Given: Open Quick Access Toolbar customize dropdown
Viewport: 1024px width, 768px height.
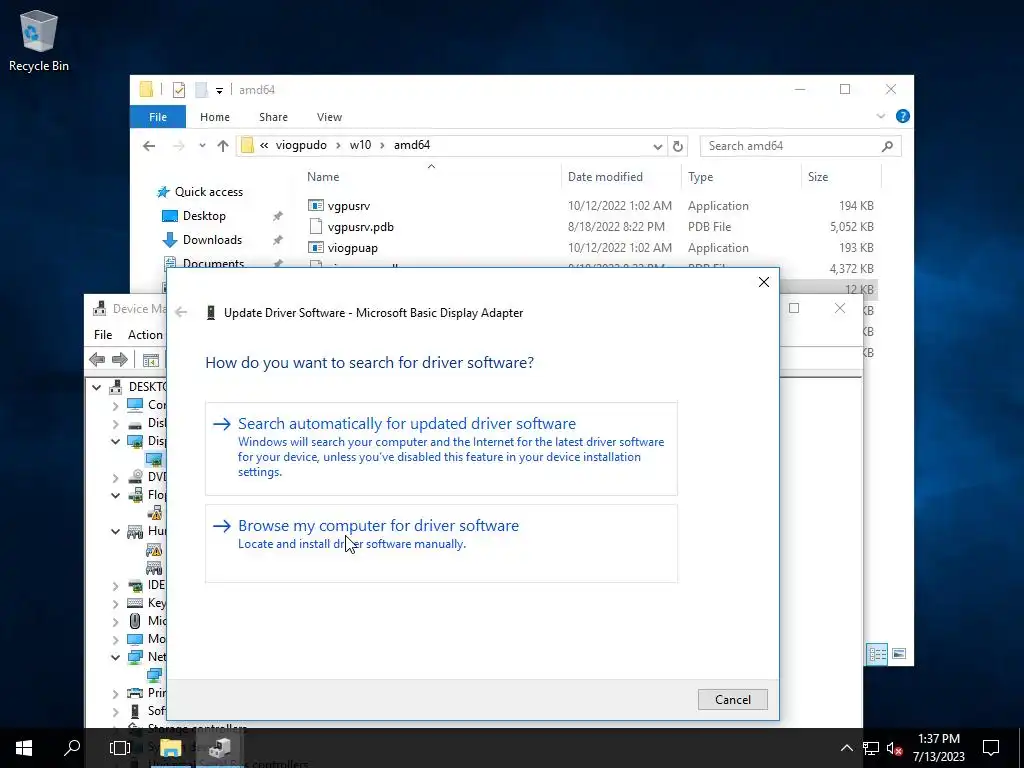Looking at the screenshot, I should [x=219, y=90].
